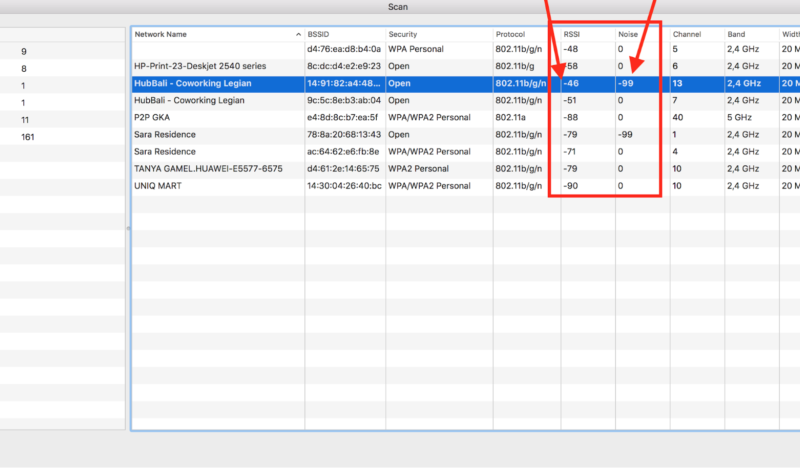
Task: Click the 5 GHz band cell
Action: click(x=739, y=117)
